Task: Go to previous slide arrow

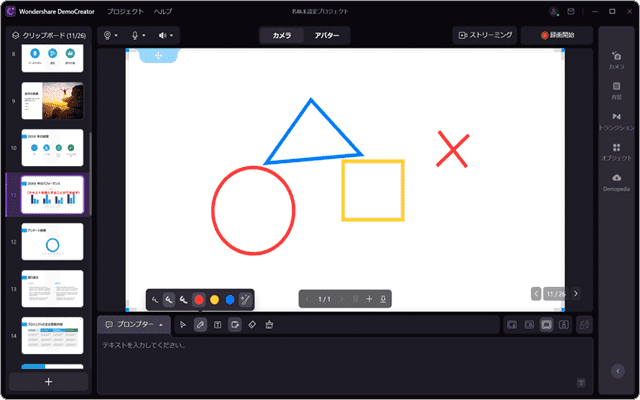Action: click(x=536, y=293)
